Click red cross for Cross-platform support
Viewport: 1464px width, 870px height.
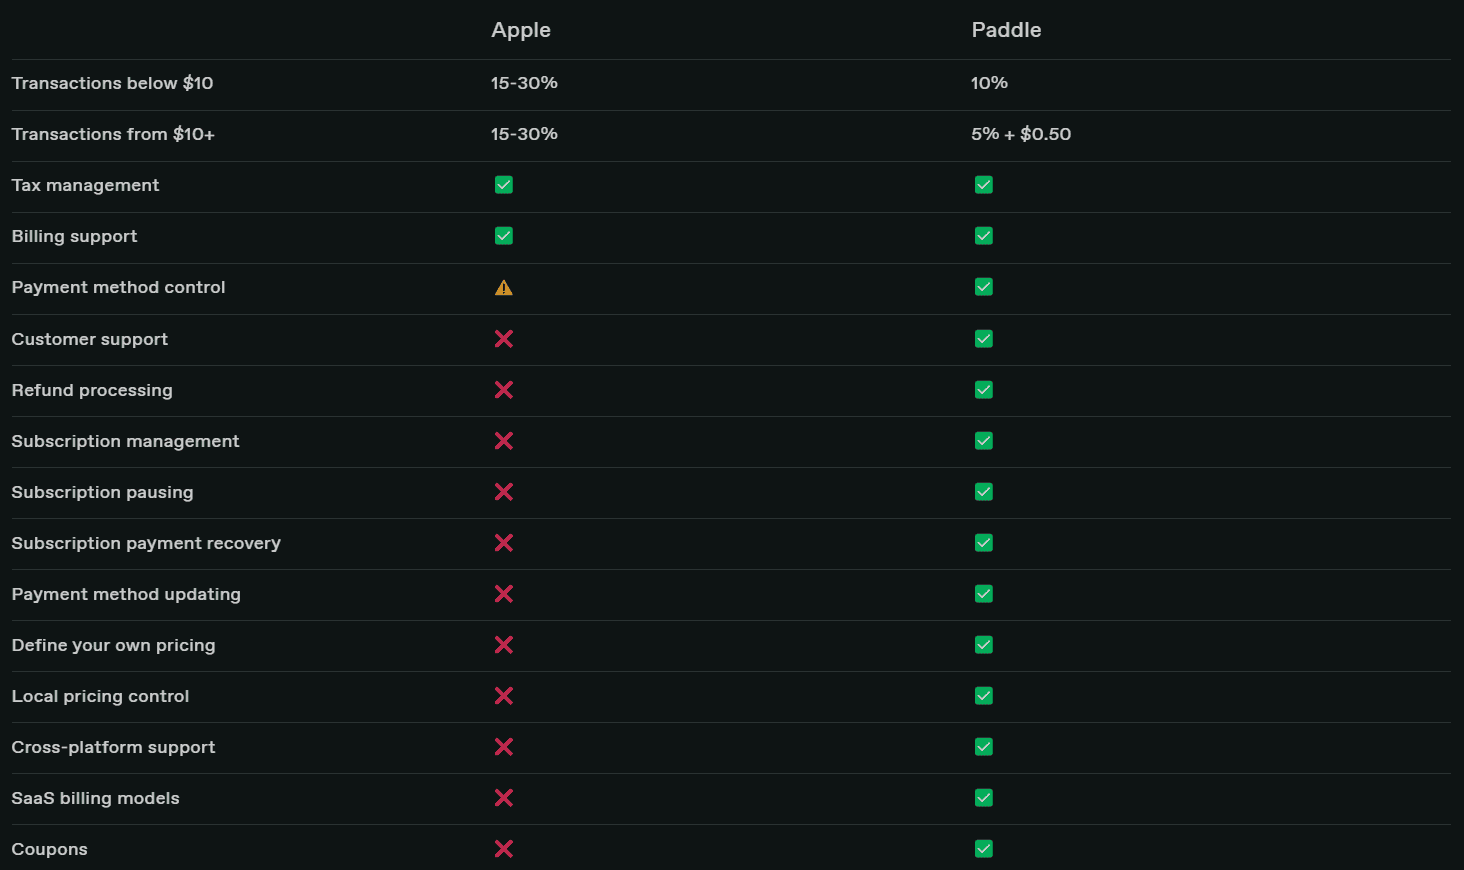(x=504, y=747)
